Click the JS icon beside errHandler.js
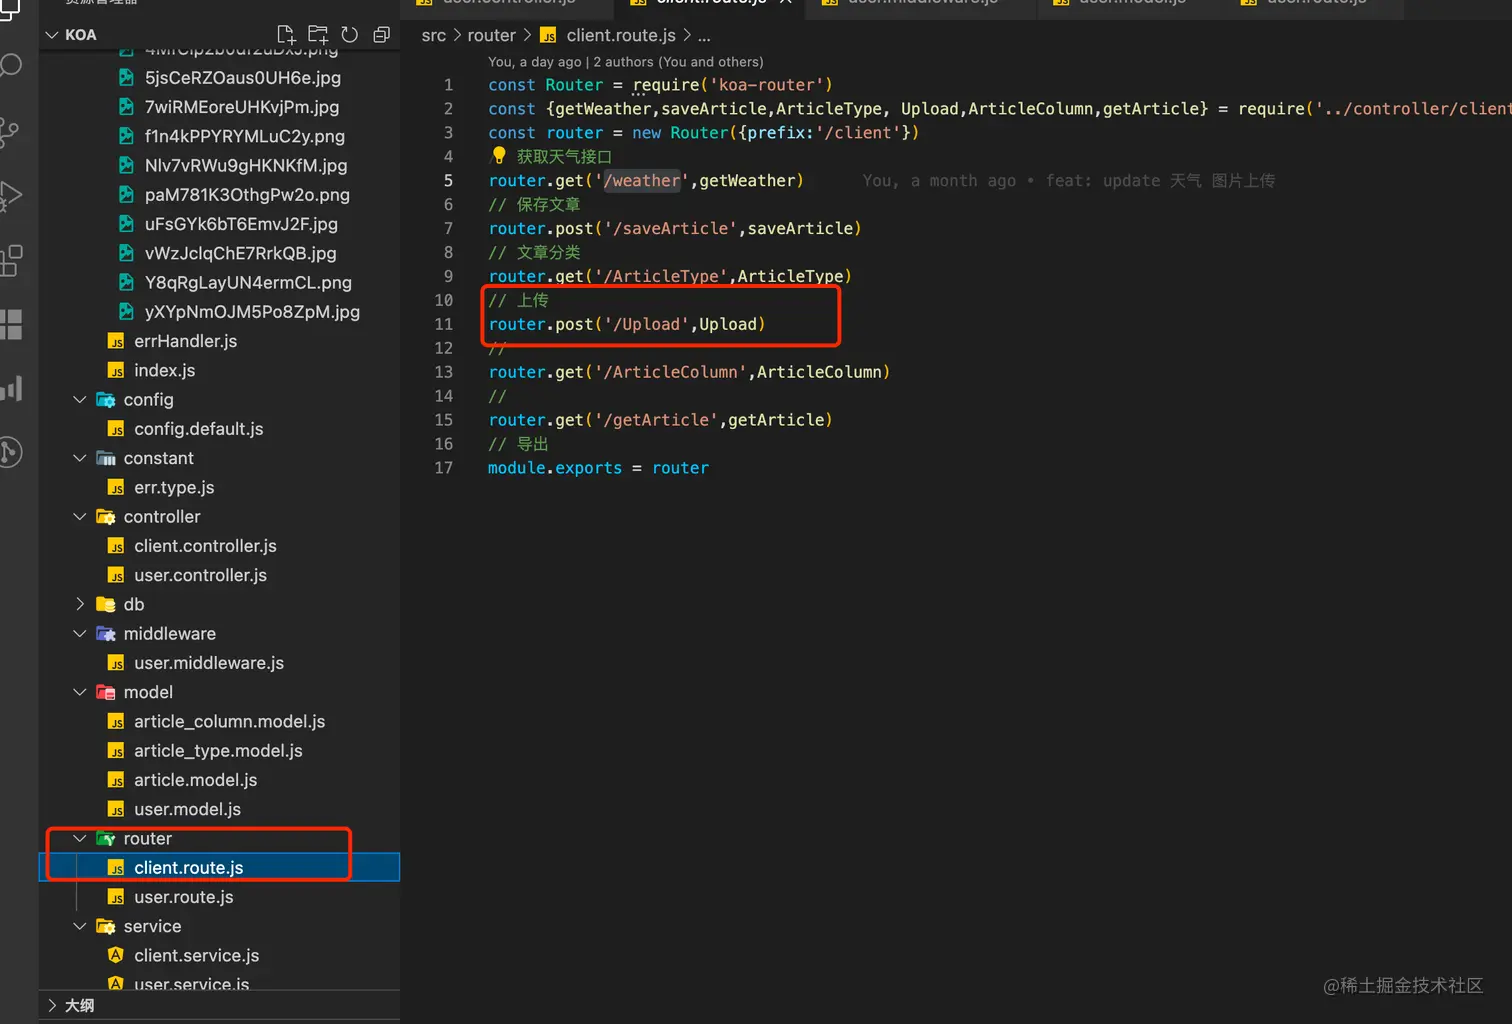This screenshot has width=1512, height=1024. [116, 341]
